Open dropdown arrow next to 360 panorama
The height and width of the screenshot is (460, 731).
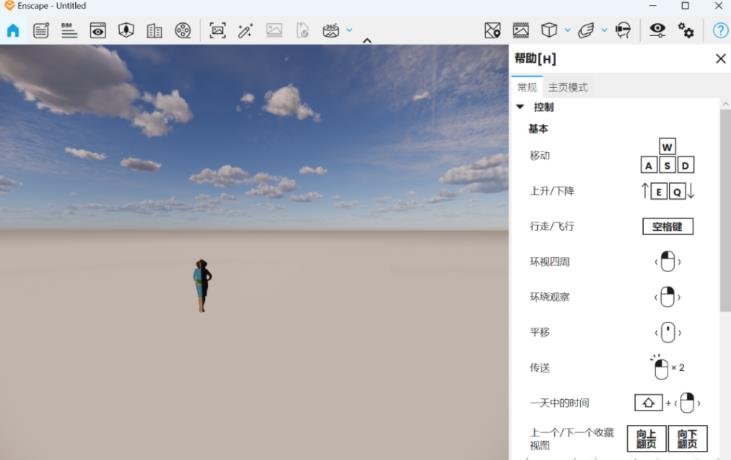[x=349, y=30]
